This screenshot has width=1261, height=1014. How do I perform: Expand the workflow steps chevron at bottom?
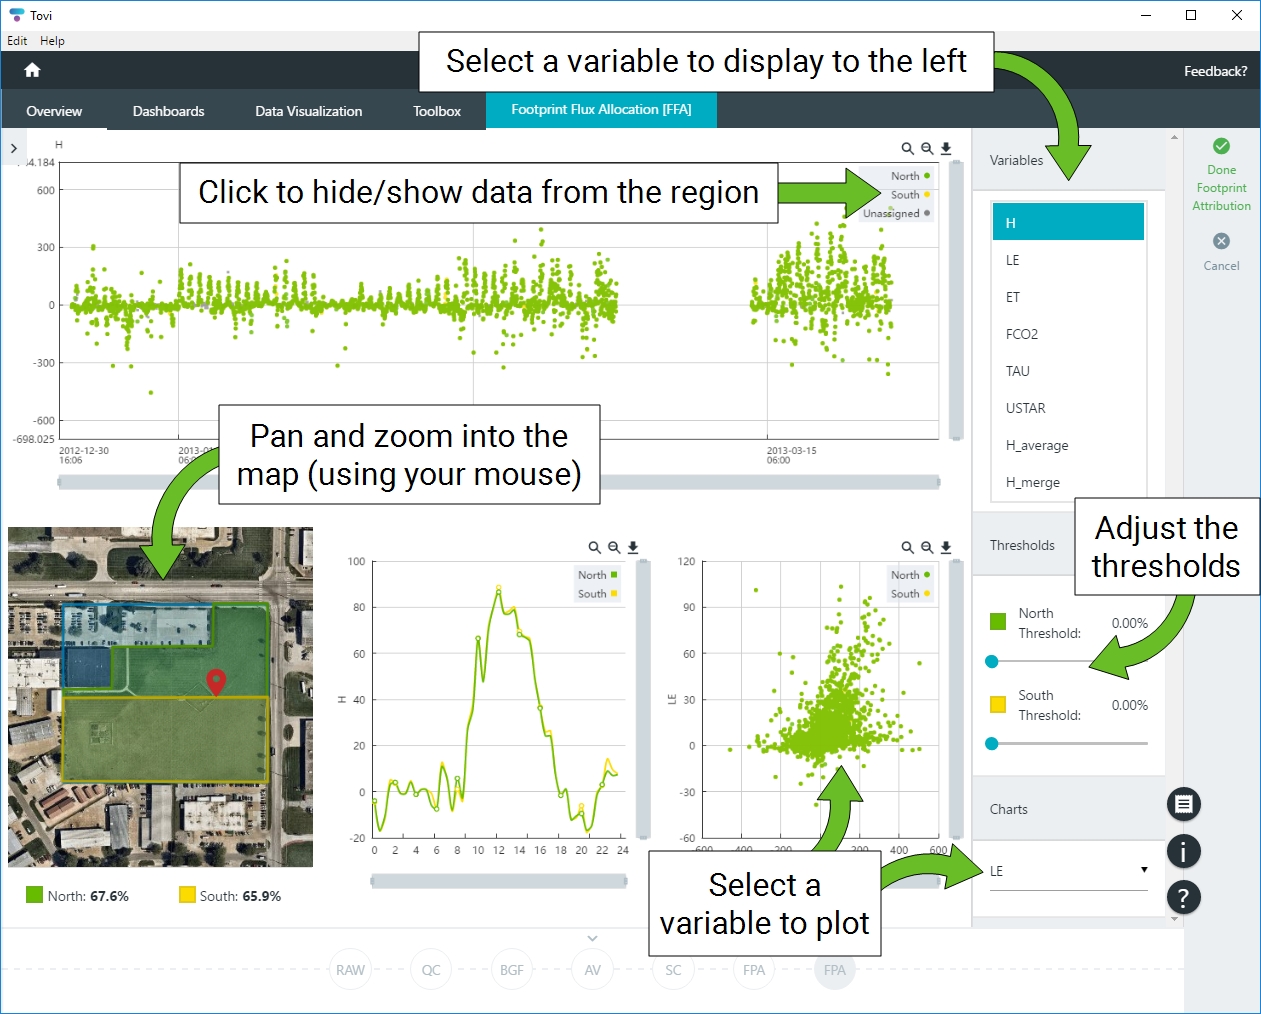click(593, 938)
